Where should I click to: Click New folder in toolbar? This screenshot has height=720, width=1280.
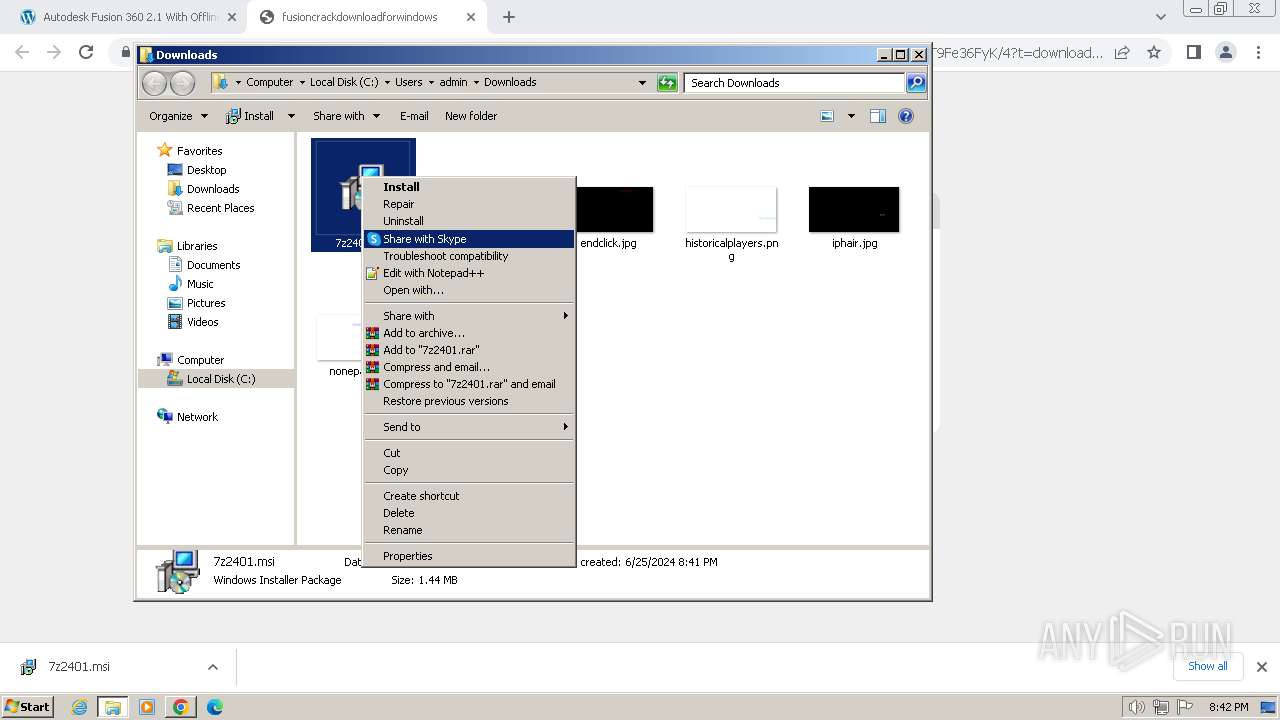[x=471, y=116]
